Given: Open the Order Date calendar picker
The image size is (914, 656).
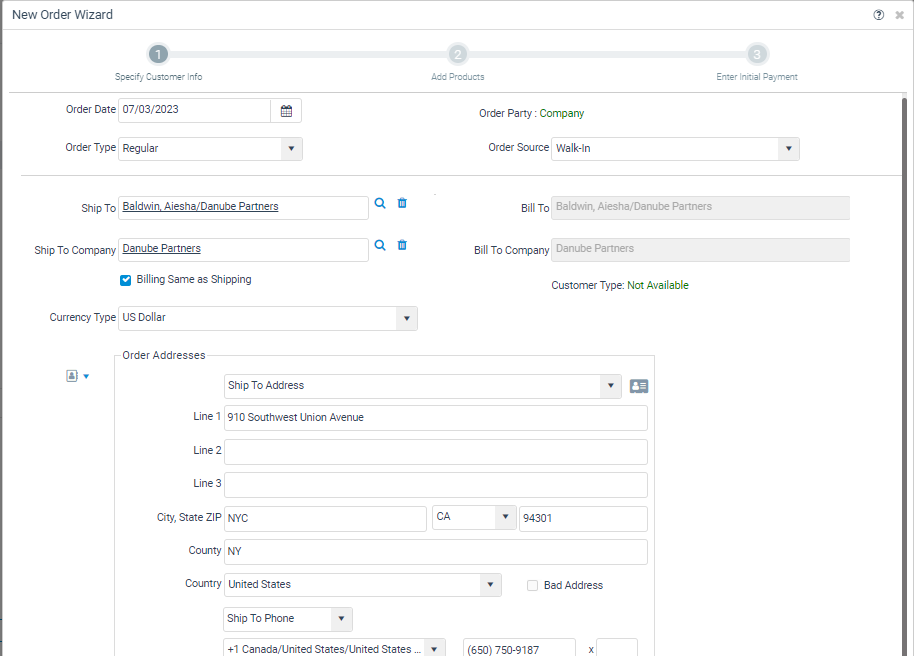Looking at the screenshot, I should (286, 111).
